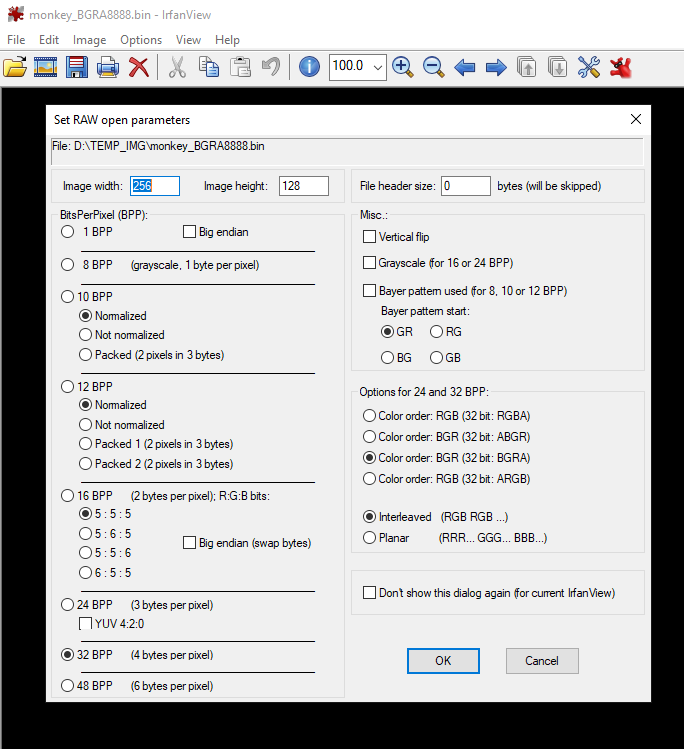Open the Options menu

tap(141, 40)
